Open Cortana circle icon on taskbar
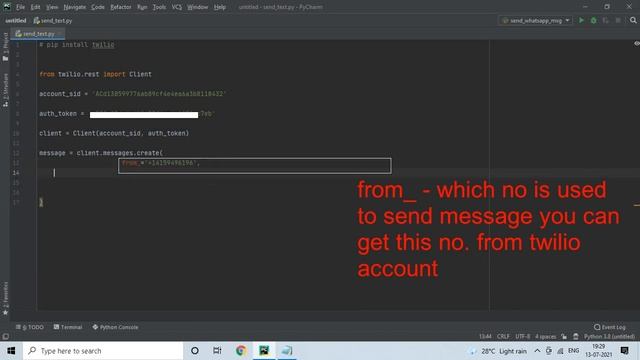Image resolution: width=640 pixels, height=360 pixels. tap(195, 351)
